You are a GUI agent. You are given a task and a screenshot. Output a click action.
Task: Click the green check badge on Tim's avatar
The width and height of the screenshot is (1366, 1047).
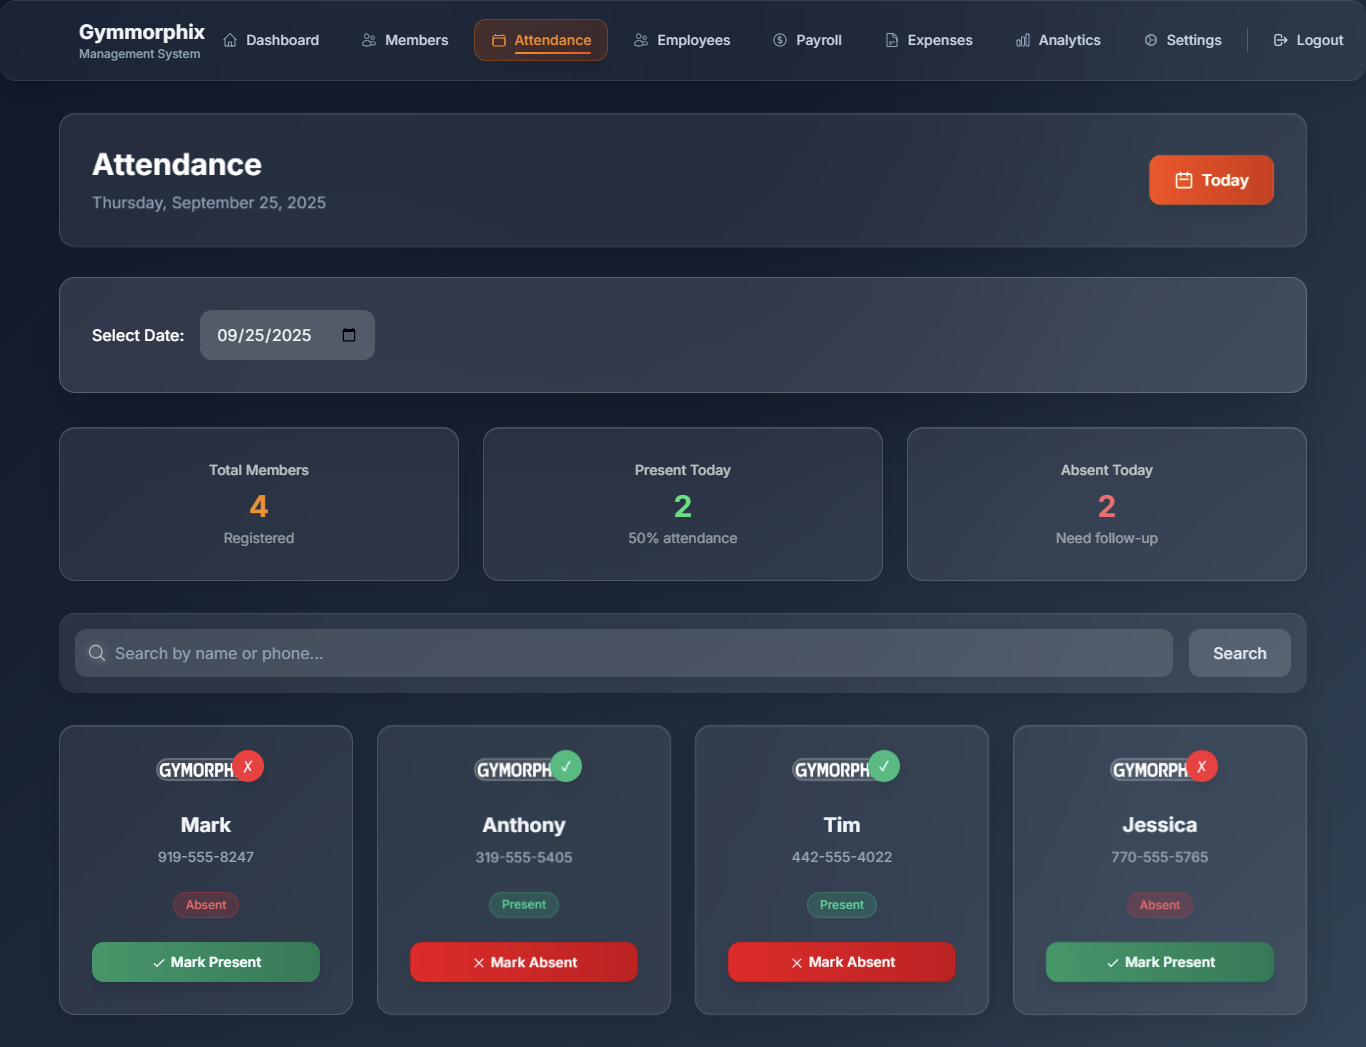point(885,766)
